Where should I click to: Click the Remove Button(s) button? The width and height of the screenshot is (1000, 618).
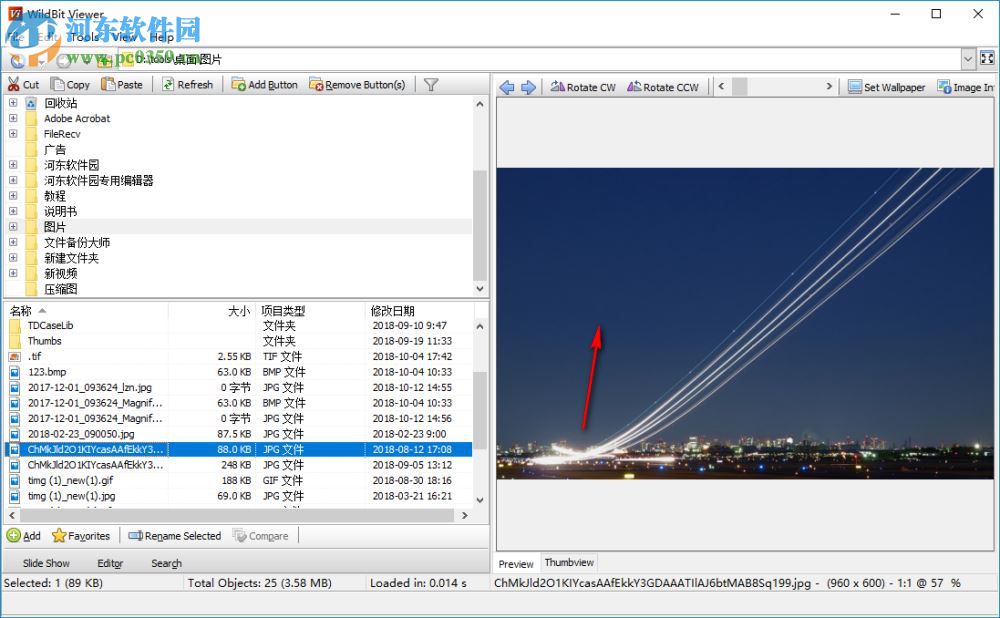point(357,85)
